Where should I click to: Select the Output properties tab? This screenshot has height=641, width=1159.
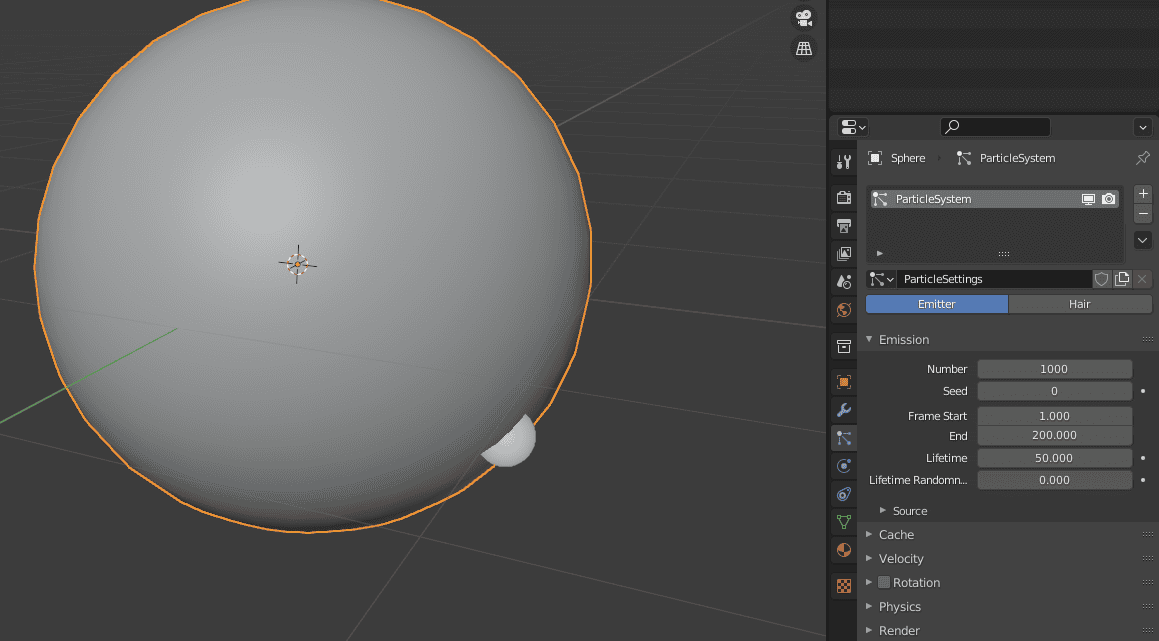[x=843, y=226]
